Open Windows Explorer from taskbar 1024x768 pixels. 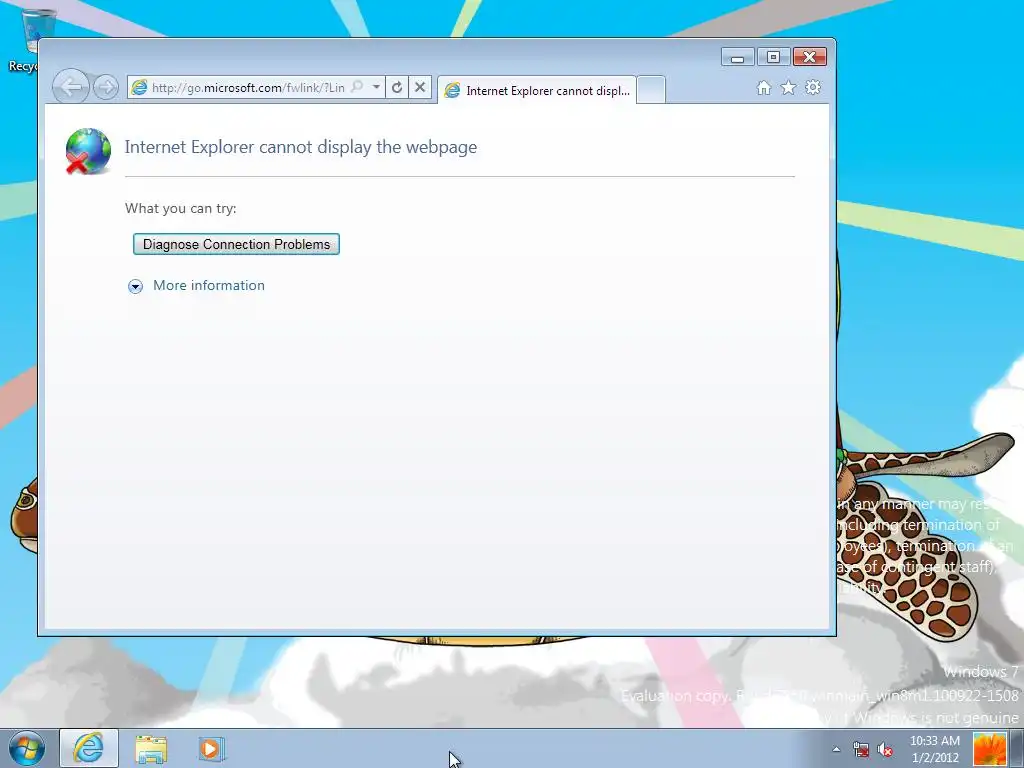coord(151,749)
